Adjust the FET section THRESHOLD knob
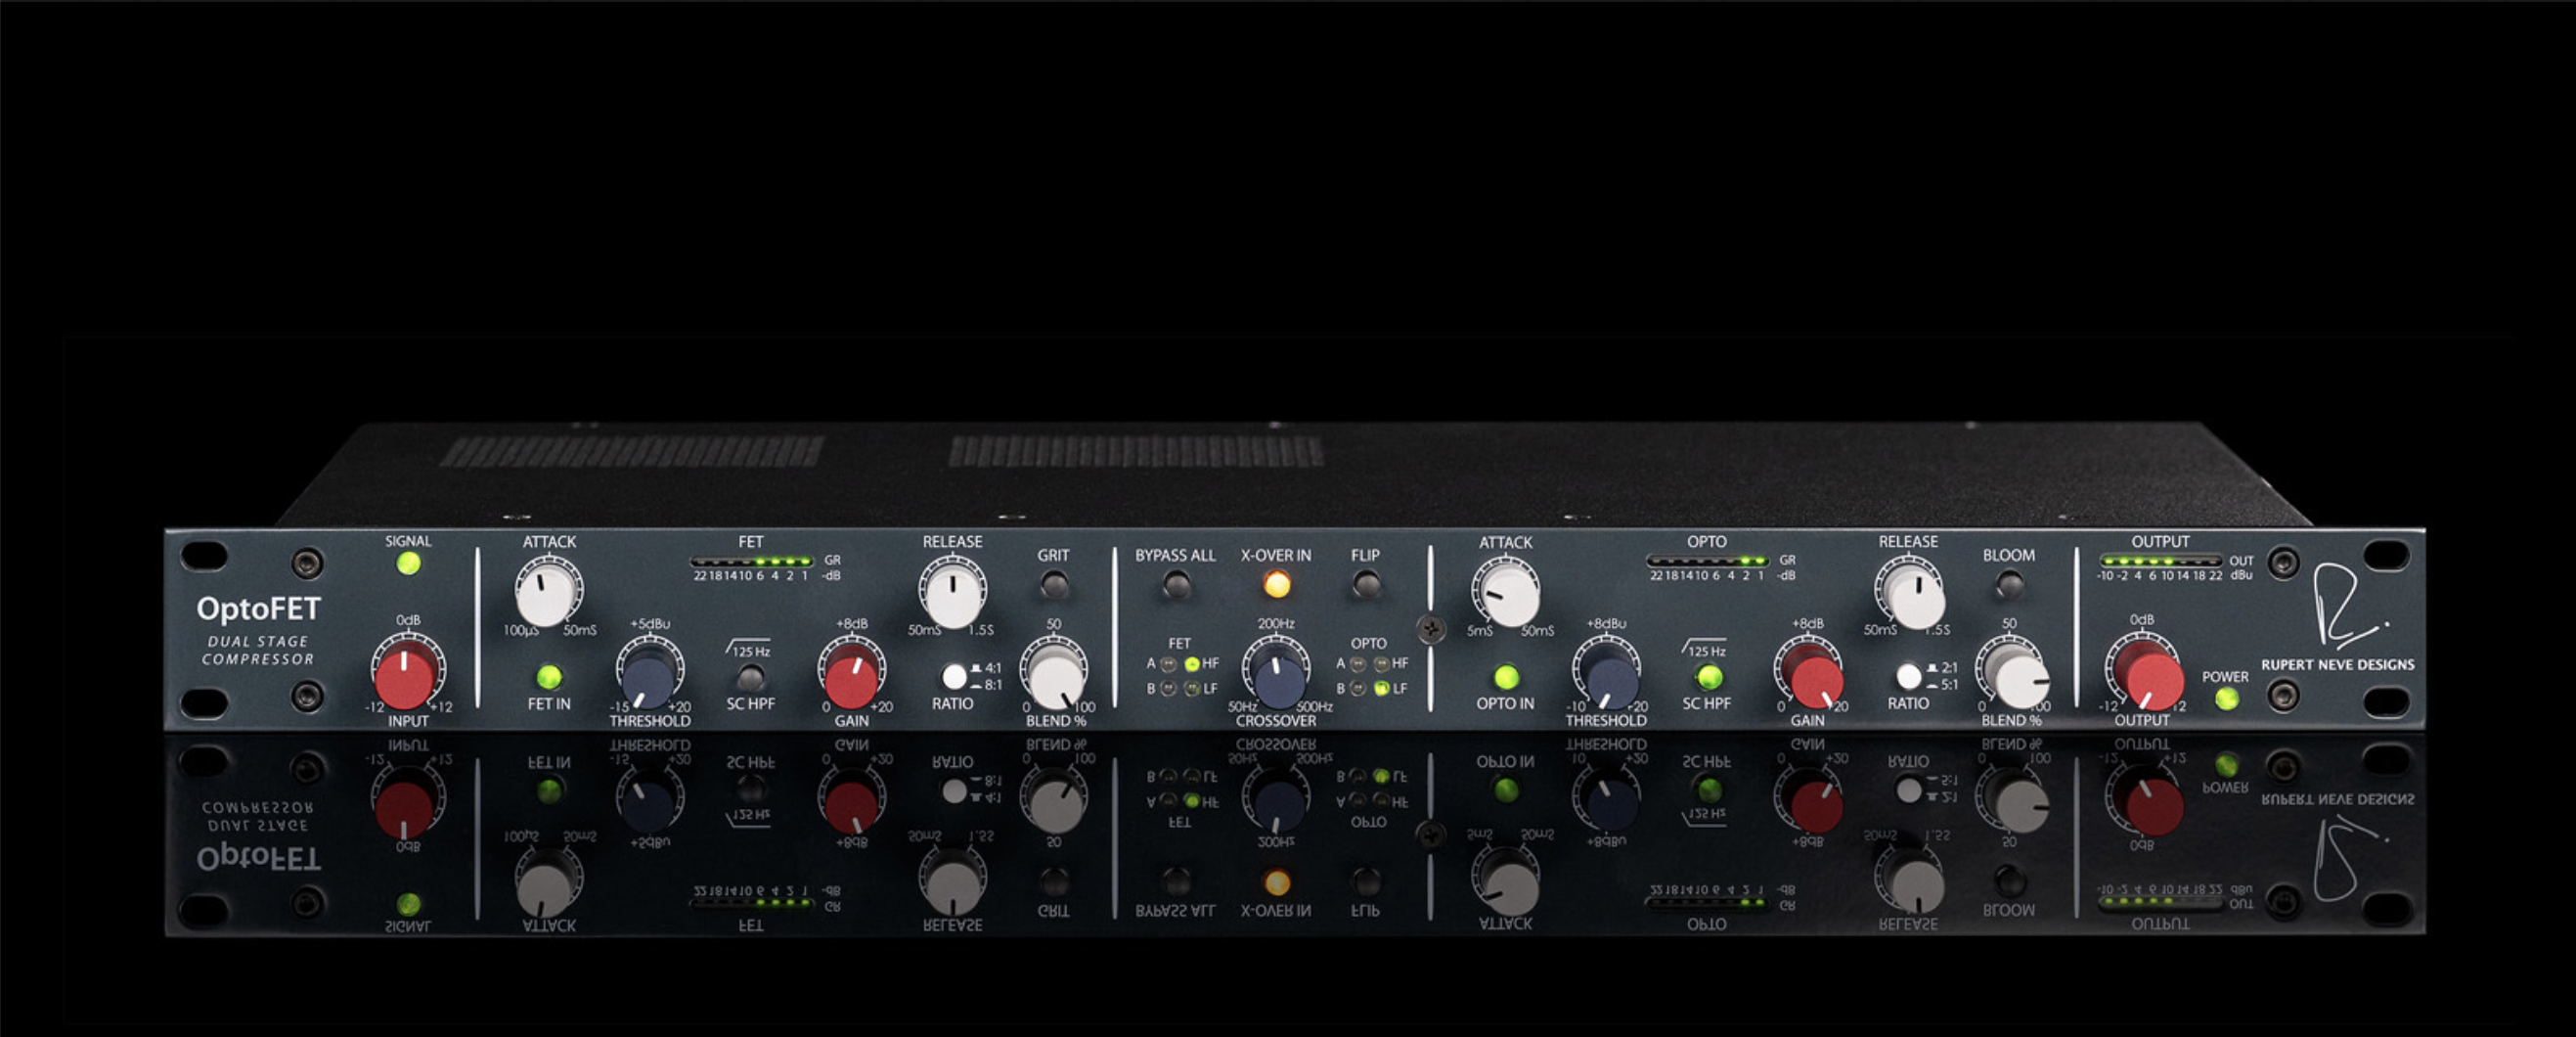 coord(648,677)
